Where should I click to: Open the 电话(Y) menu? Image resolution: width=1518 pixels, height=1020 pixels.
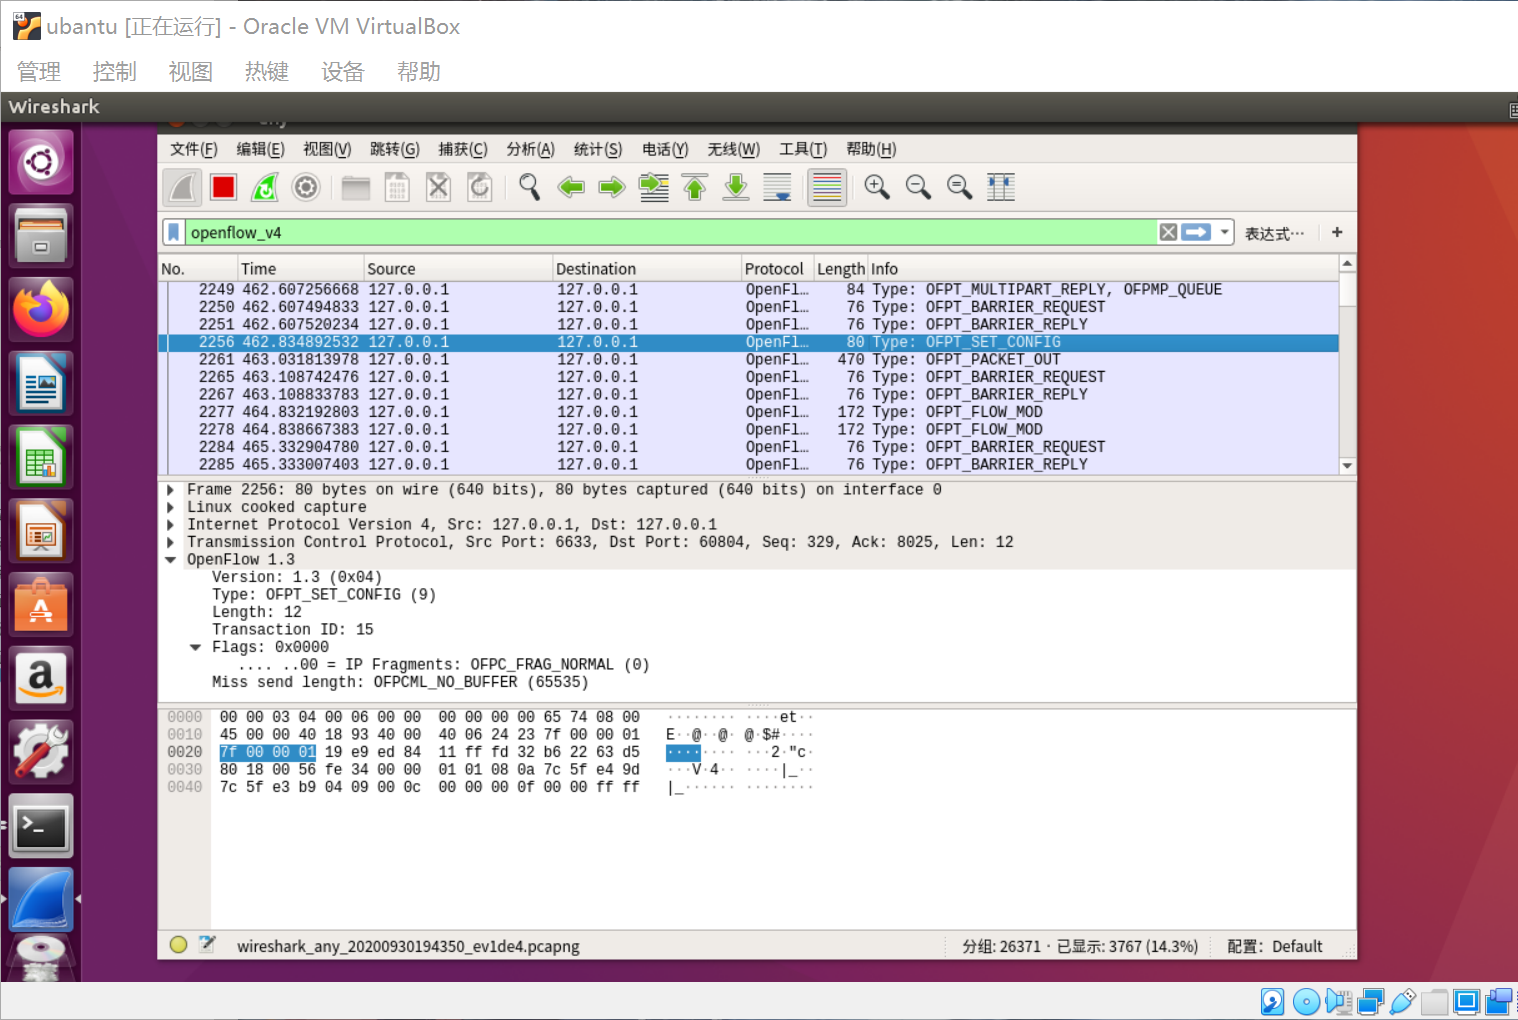[666, 149]
